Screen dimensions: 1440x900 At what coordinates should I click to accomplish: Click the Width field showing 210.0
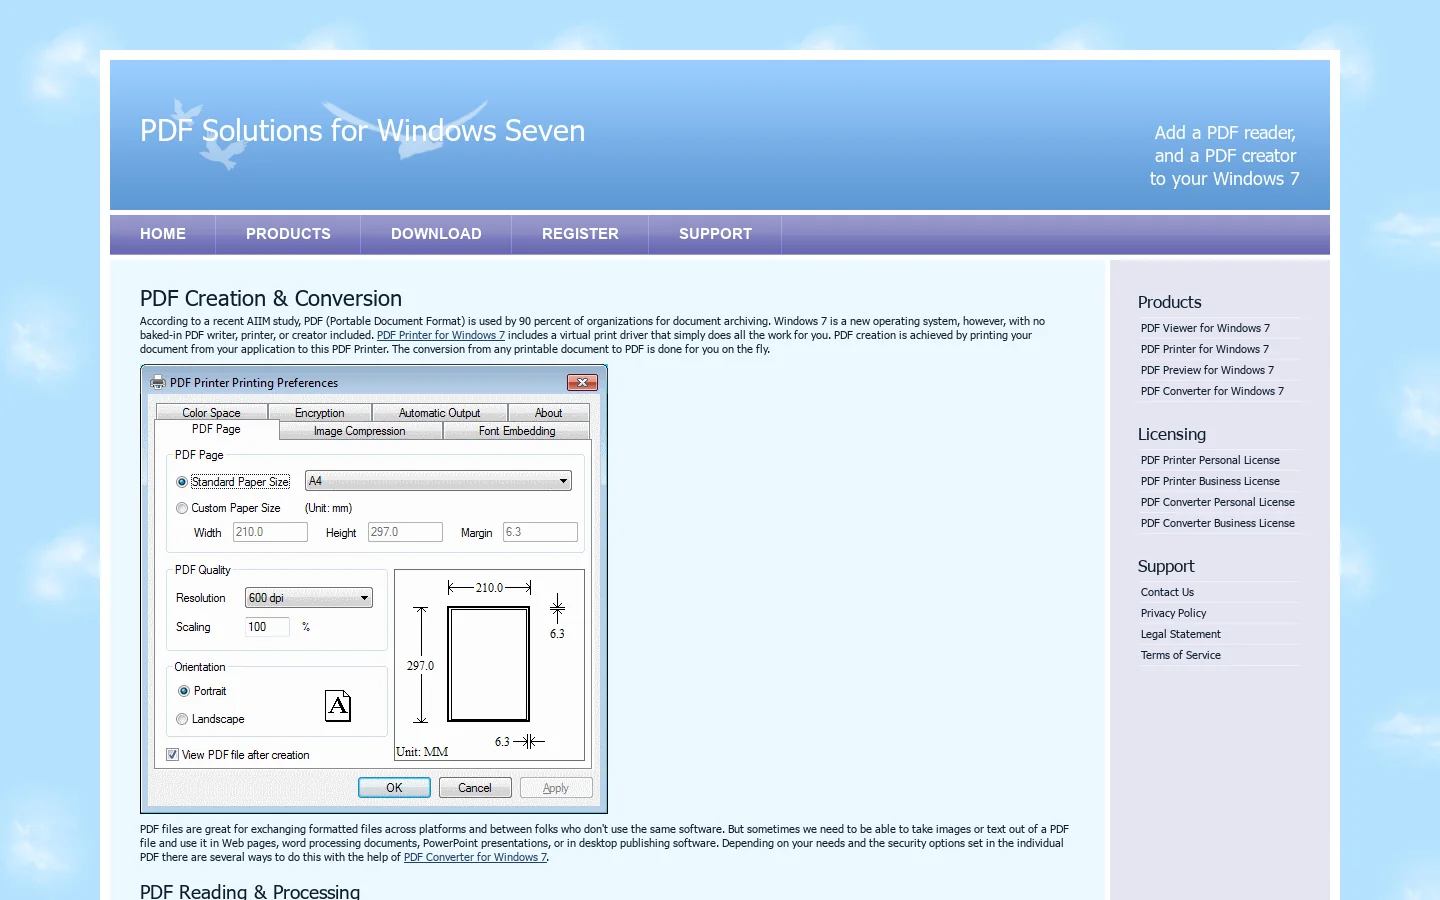tap(270, 532)
